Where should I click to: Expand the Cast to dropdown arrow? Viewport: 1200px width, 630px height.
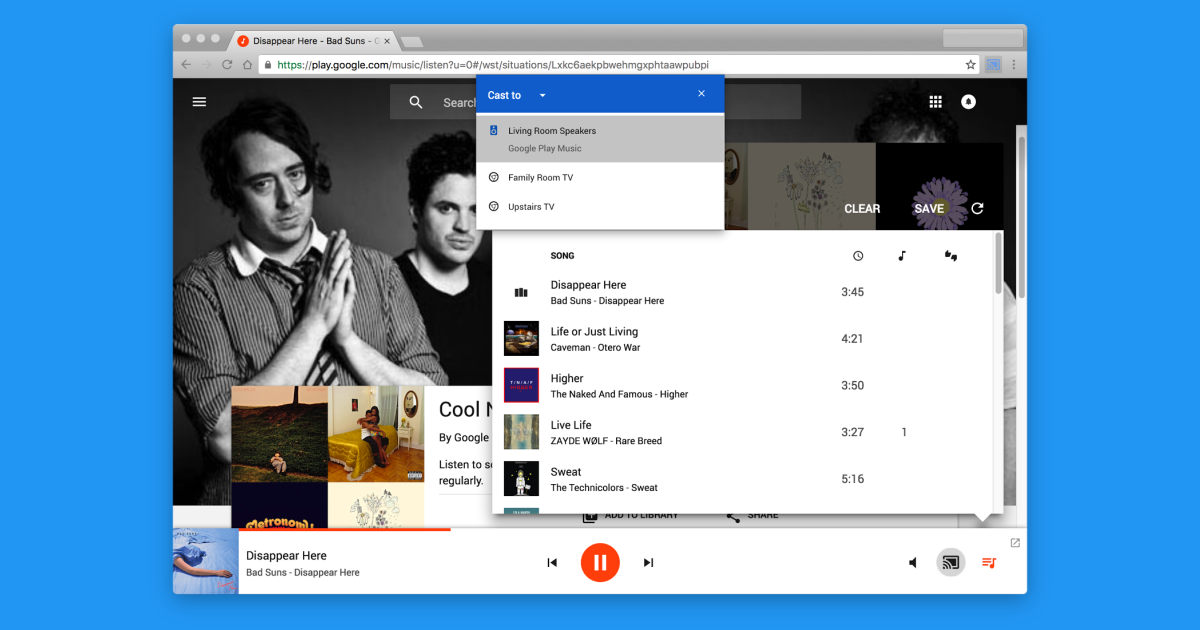pos(543,95)
